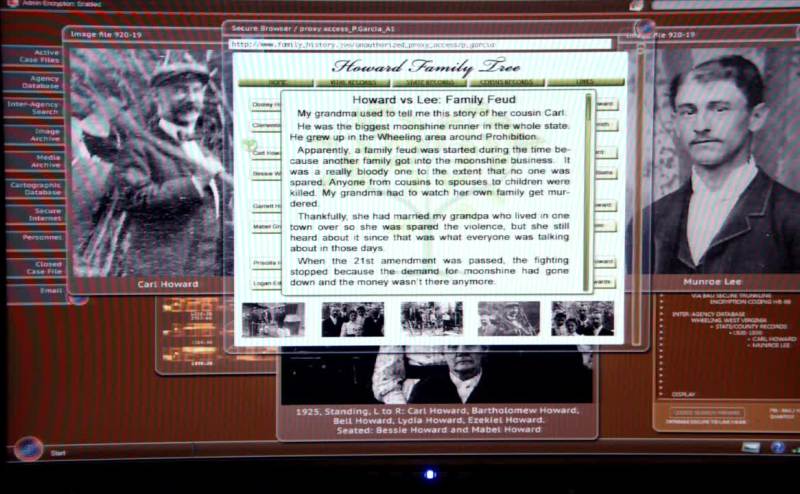Switch to the HOME tab of Family Tree
Image resolution: width=800 pixels, height=494 pixels.
275,82
